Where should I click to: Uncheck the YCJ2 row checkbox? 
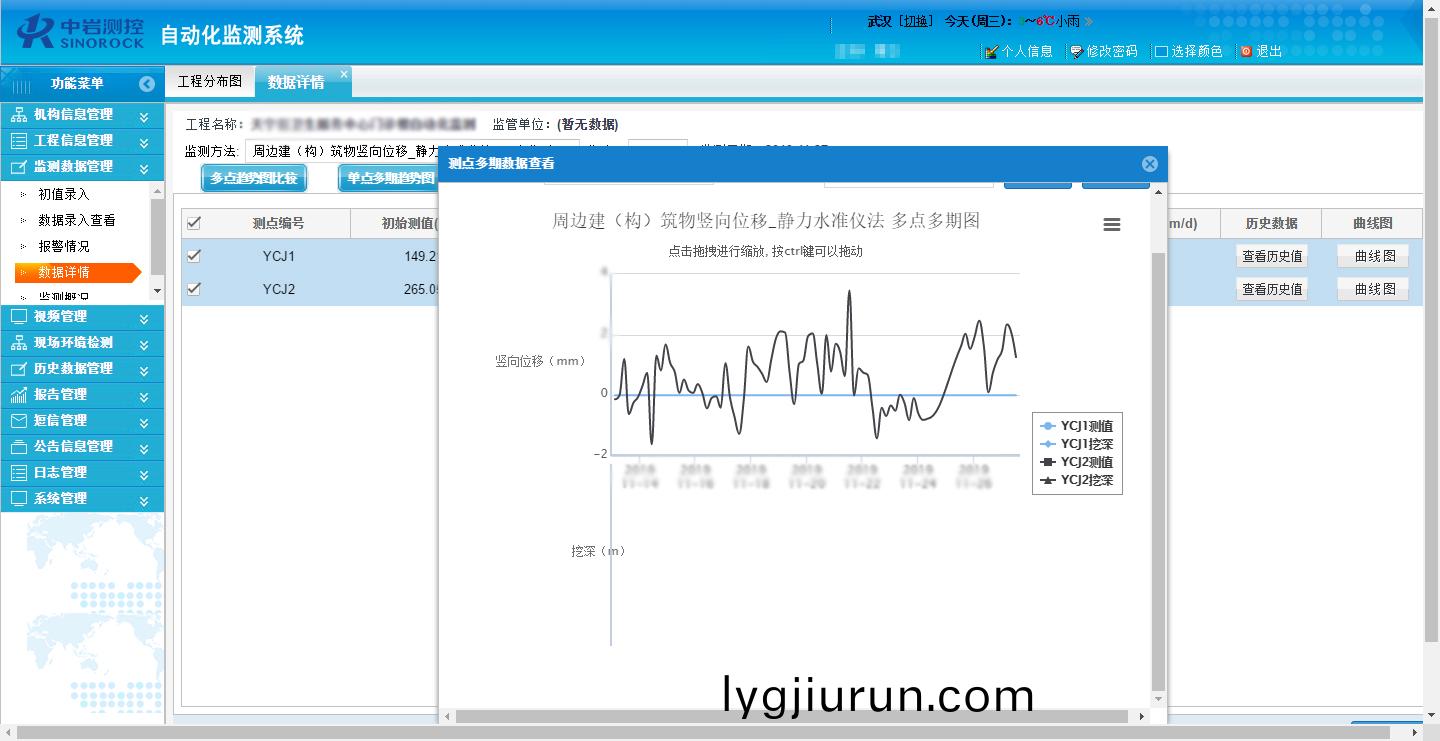194,289
